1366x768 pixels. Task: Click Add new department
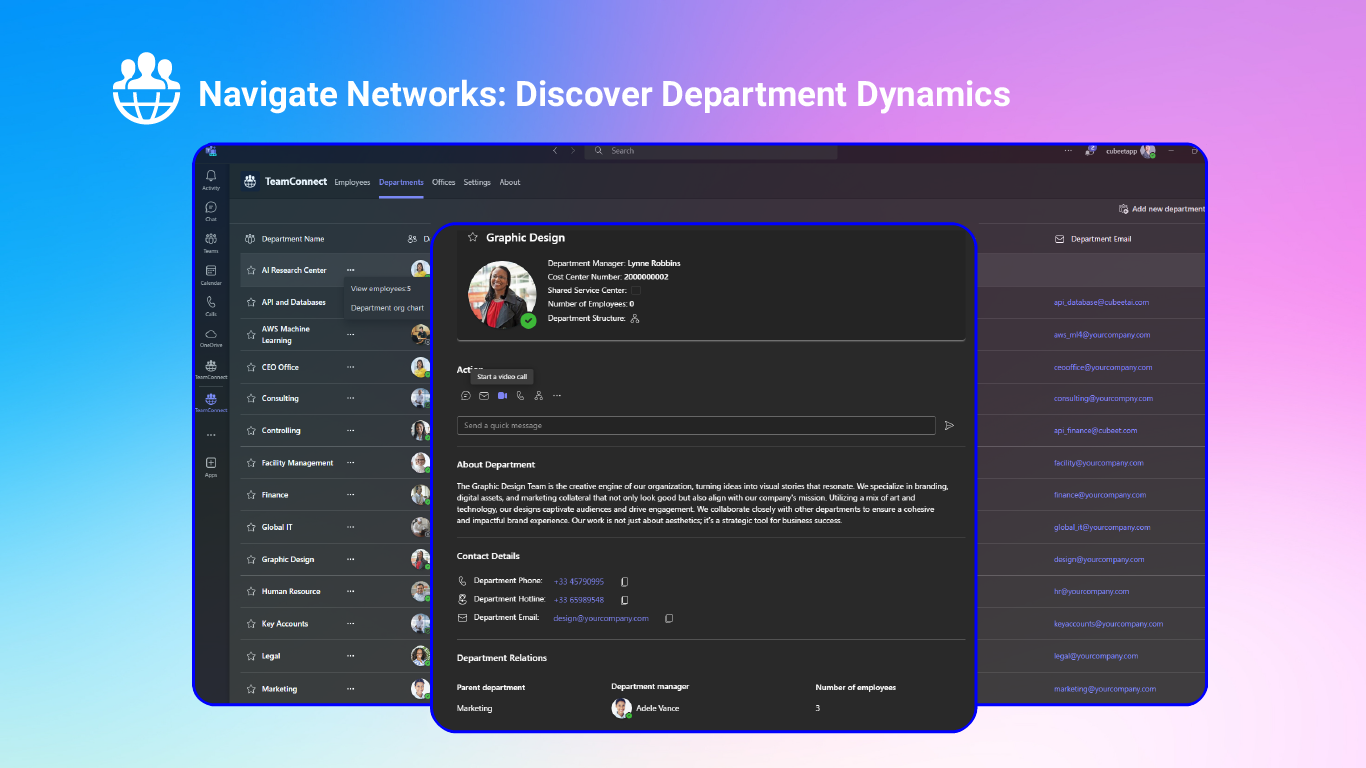[x=1162, y=208]
